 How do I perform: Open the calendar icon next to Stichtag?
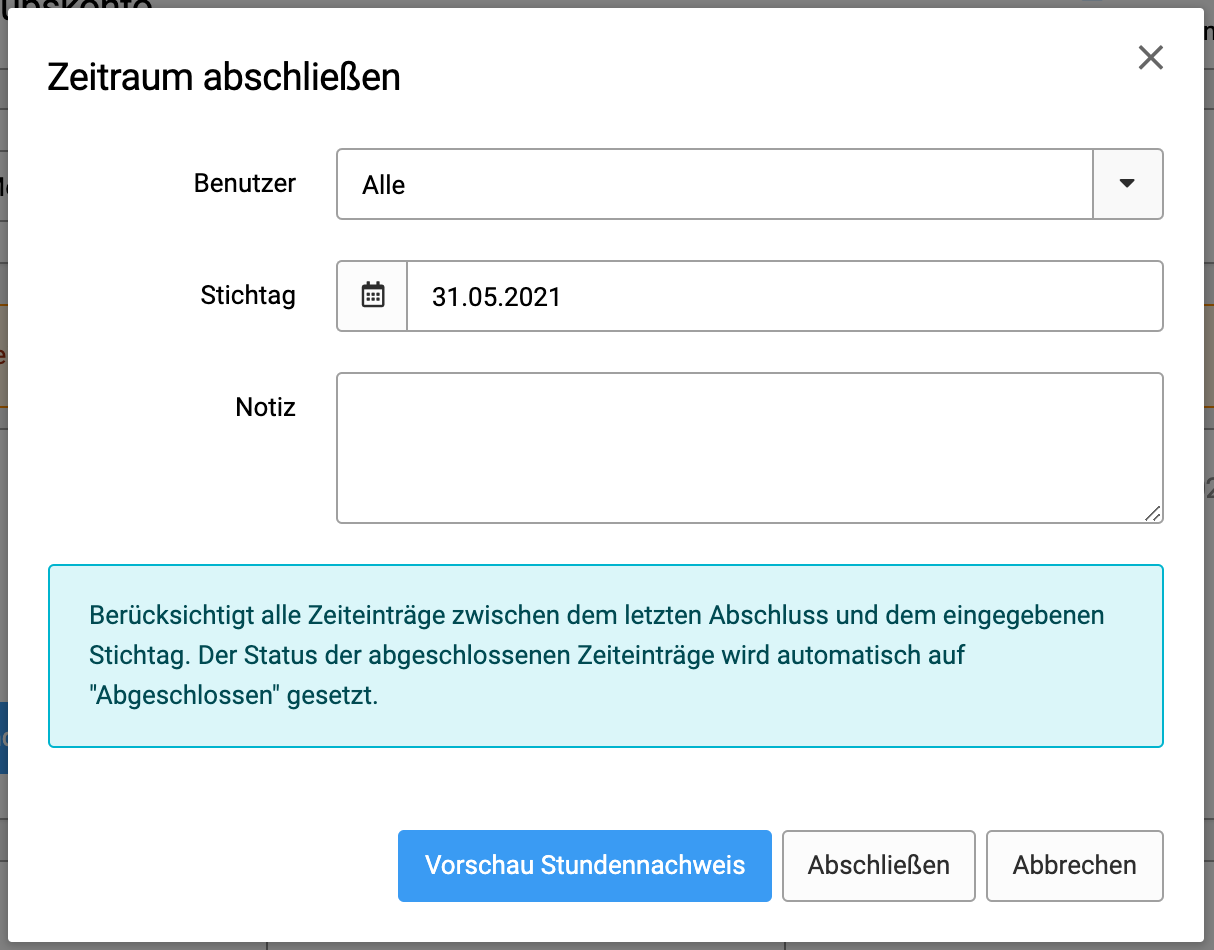coord(373,296)
